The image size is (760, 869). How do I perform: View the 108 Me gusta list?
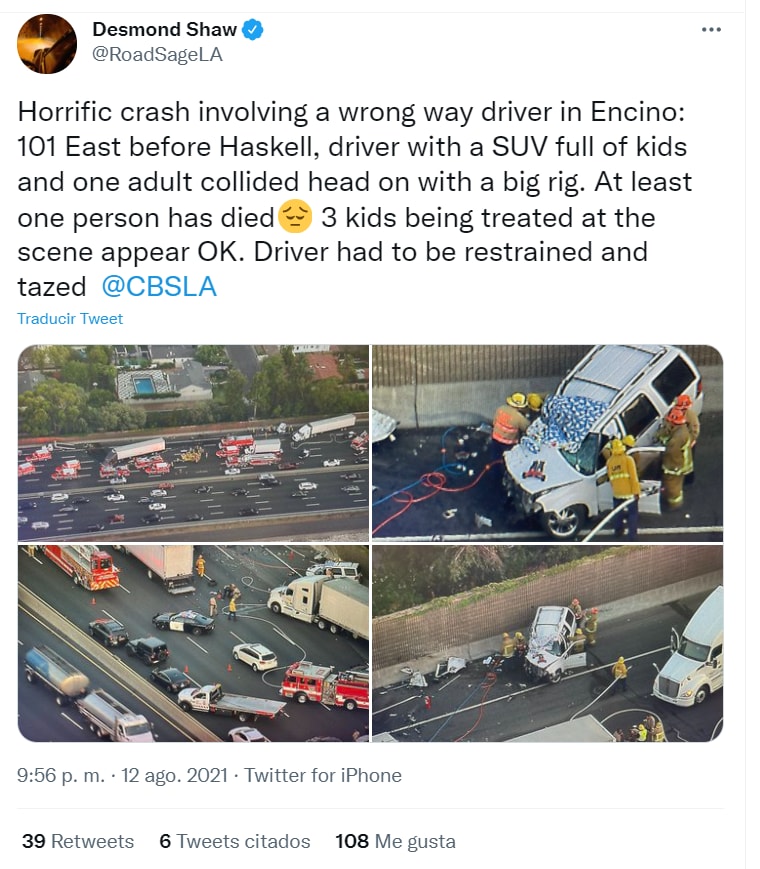395,841
